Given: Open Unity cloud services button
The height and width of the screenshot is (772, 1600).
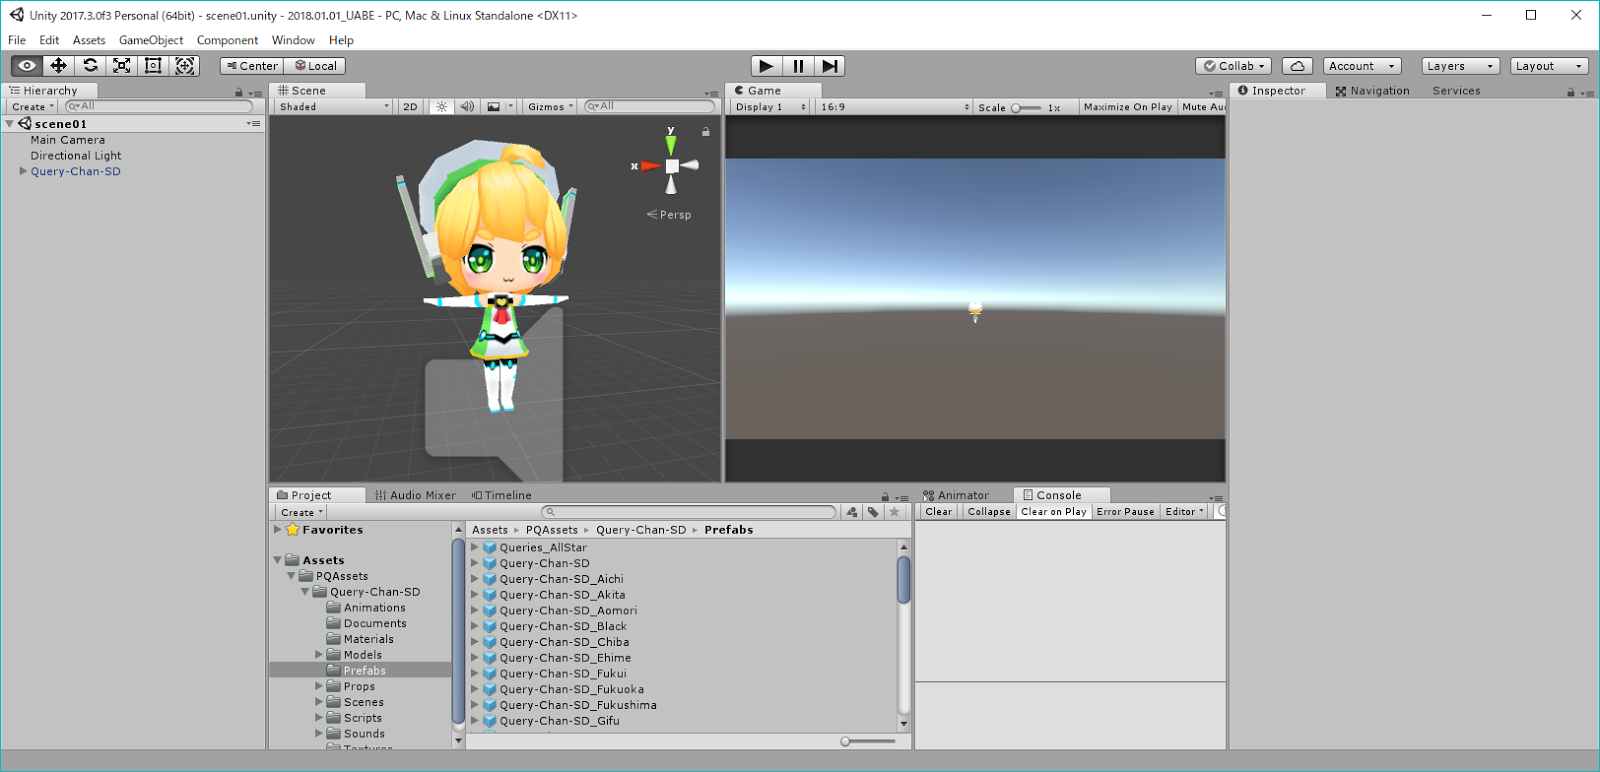Looking at the screenshot, I should (1297, 66).
